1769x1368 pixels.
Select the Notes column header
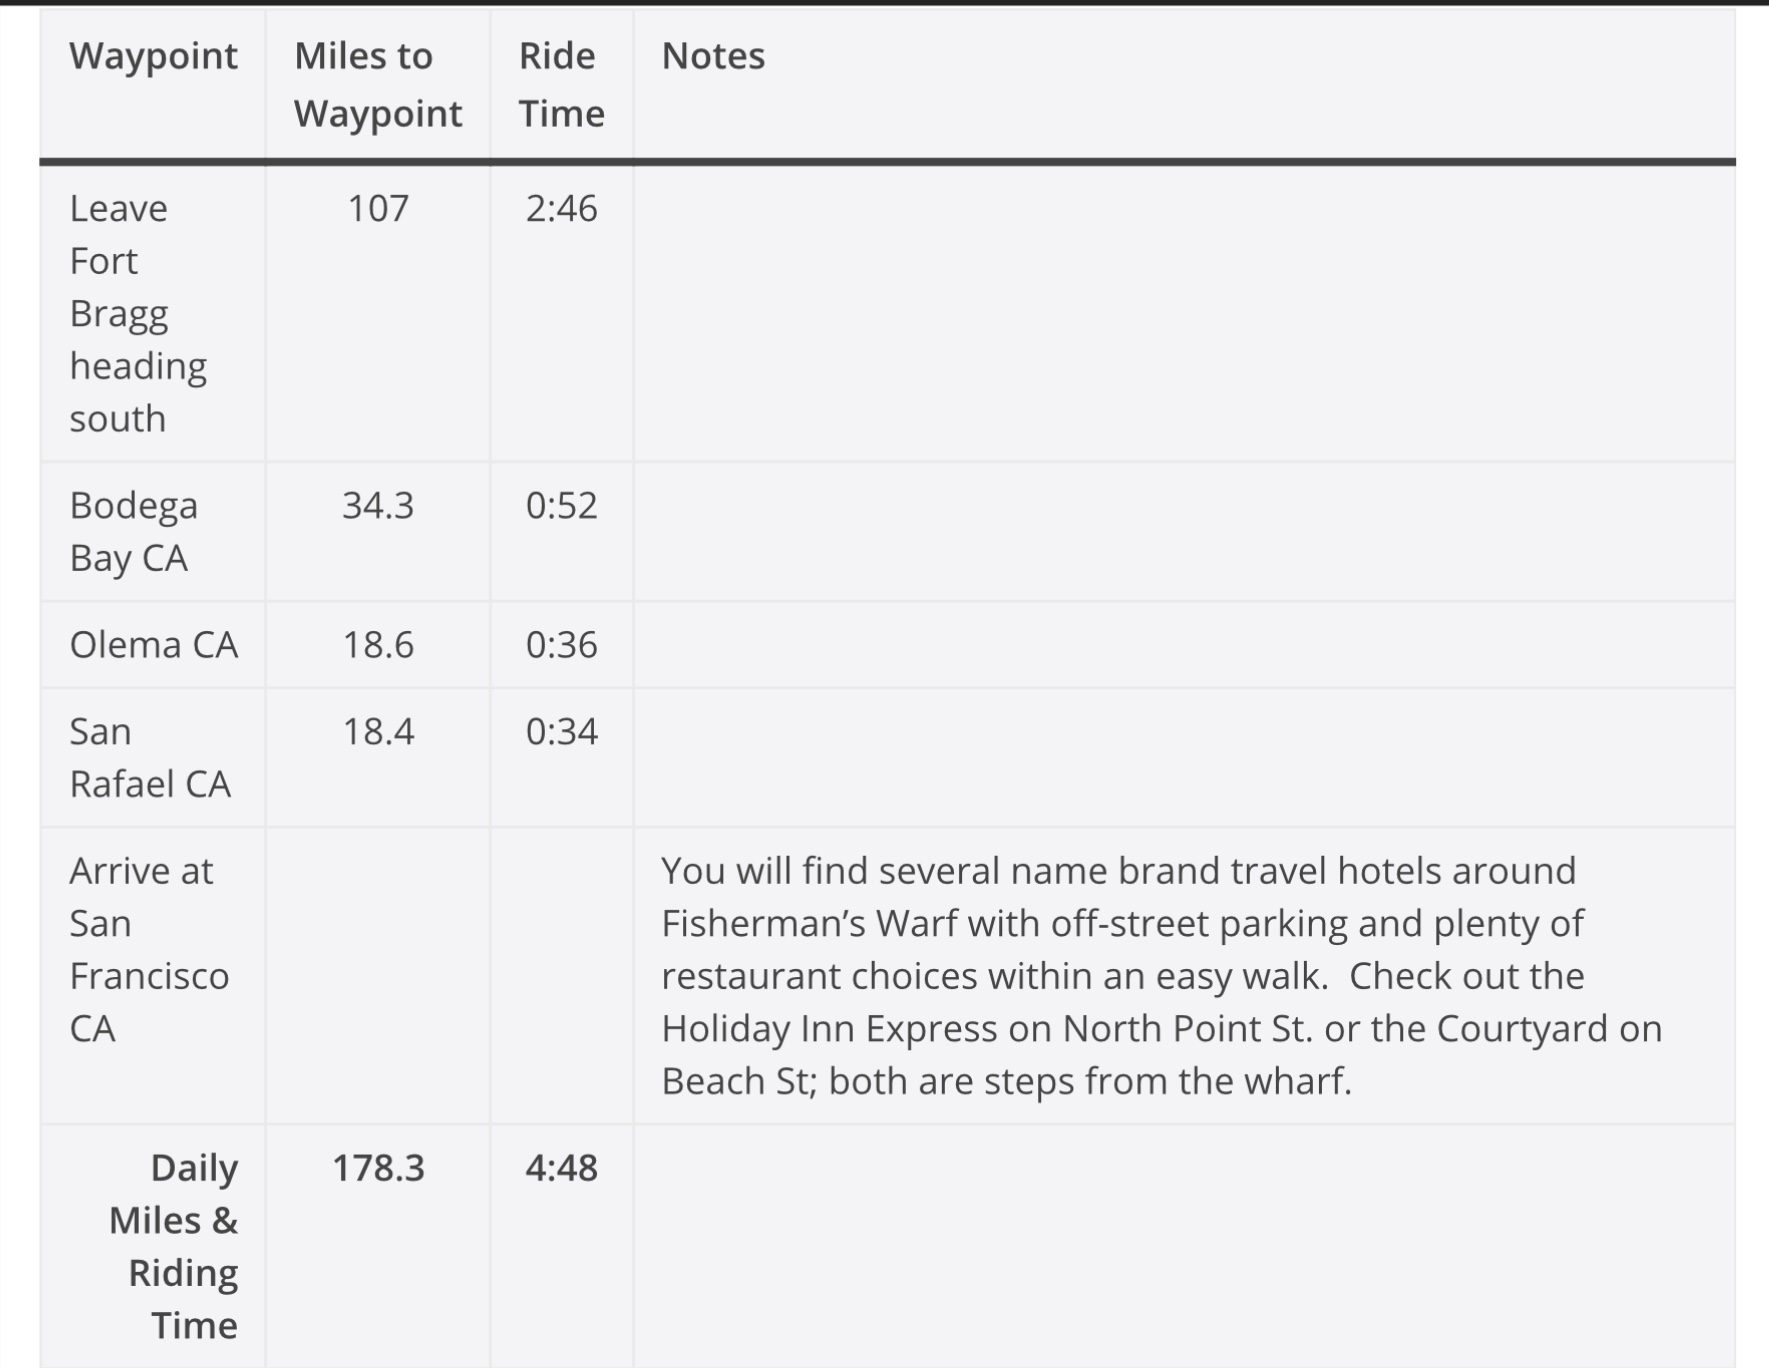click(713, 56)
